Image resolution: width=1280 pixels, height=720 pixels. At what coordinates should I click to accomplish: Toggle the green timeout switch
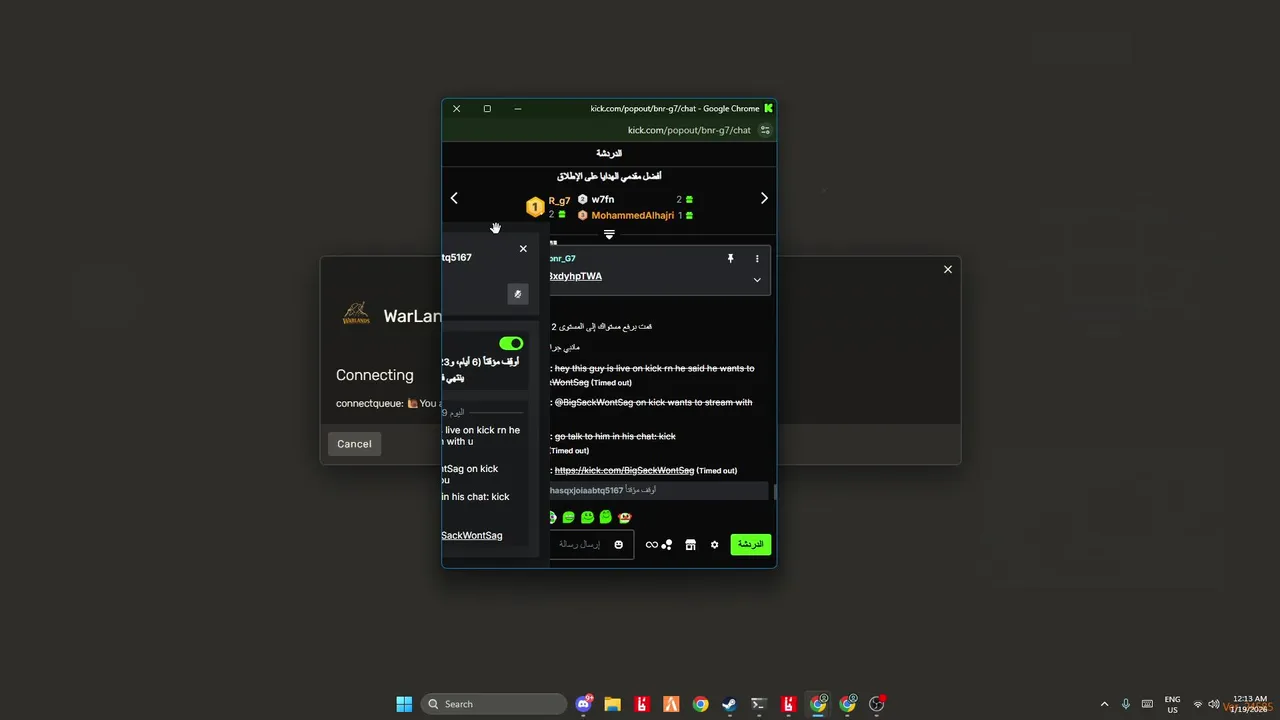pos(511,343)
